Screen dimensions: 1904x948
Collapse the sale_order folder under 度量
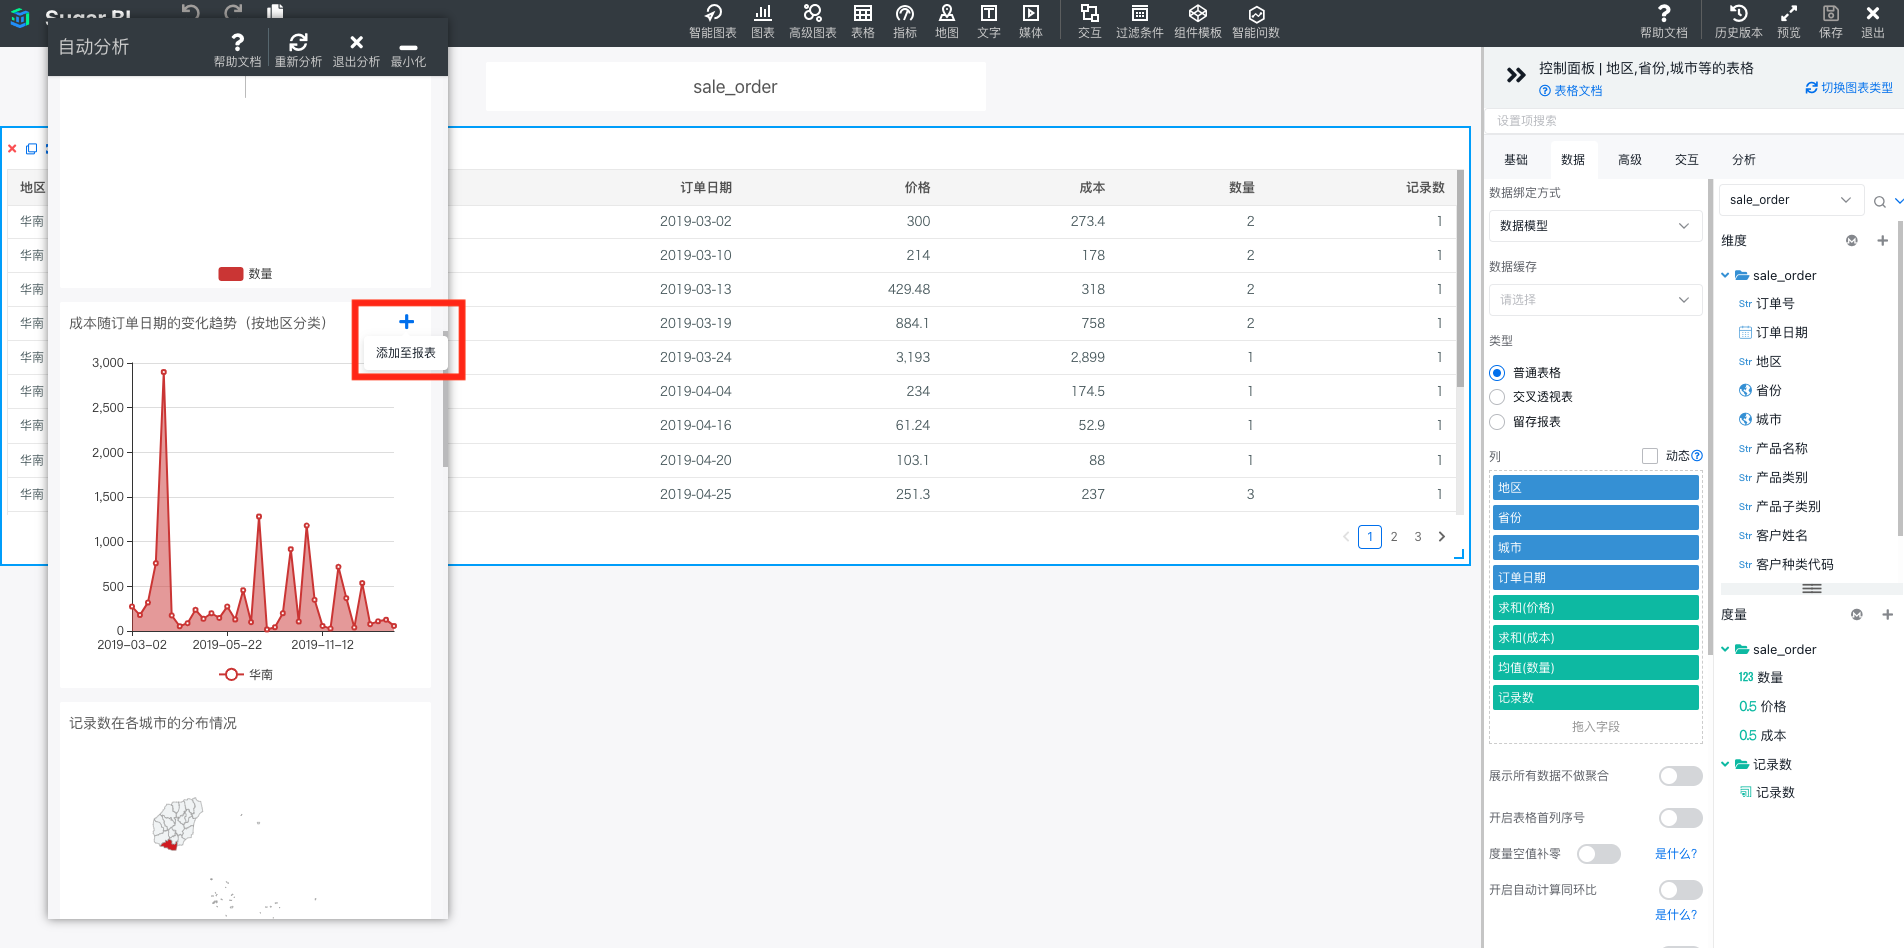[1725, 650]
